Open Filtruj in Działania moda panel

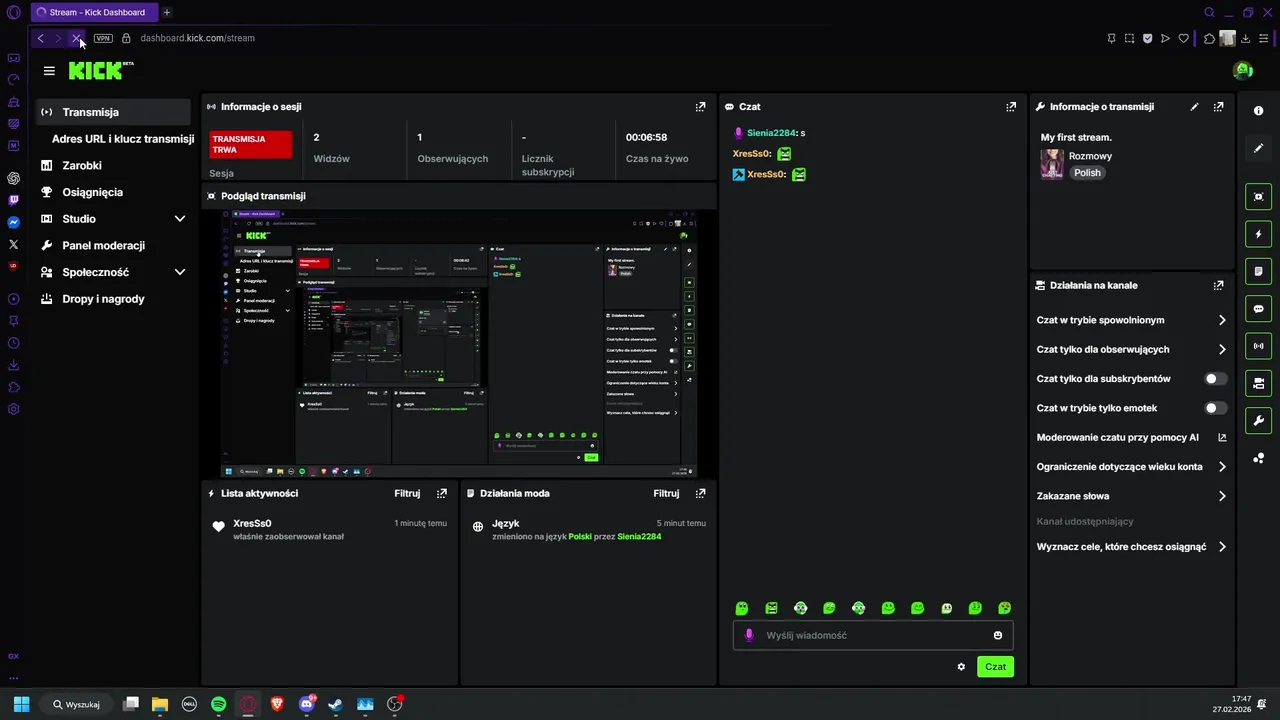(666, 493)
